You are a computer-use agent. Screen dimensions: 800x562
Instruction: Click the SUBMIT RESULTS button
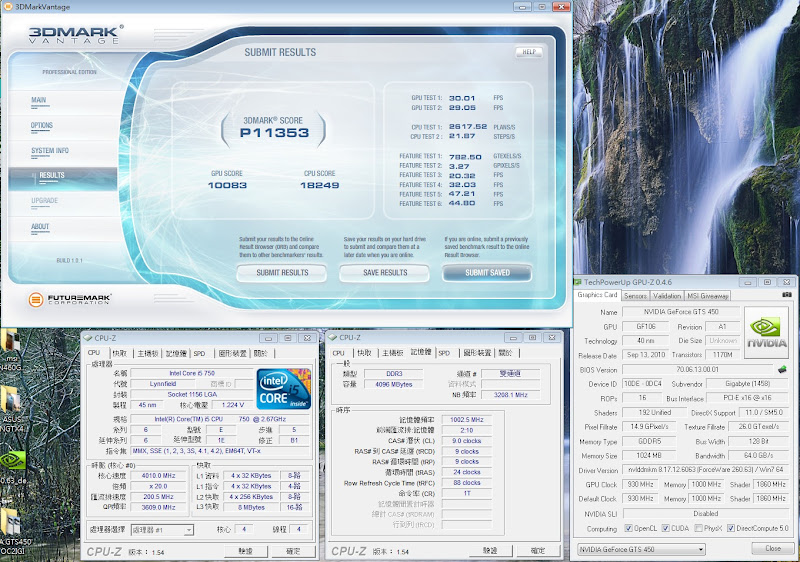click(282, 273)
